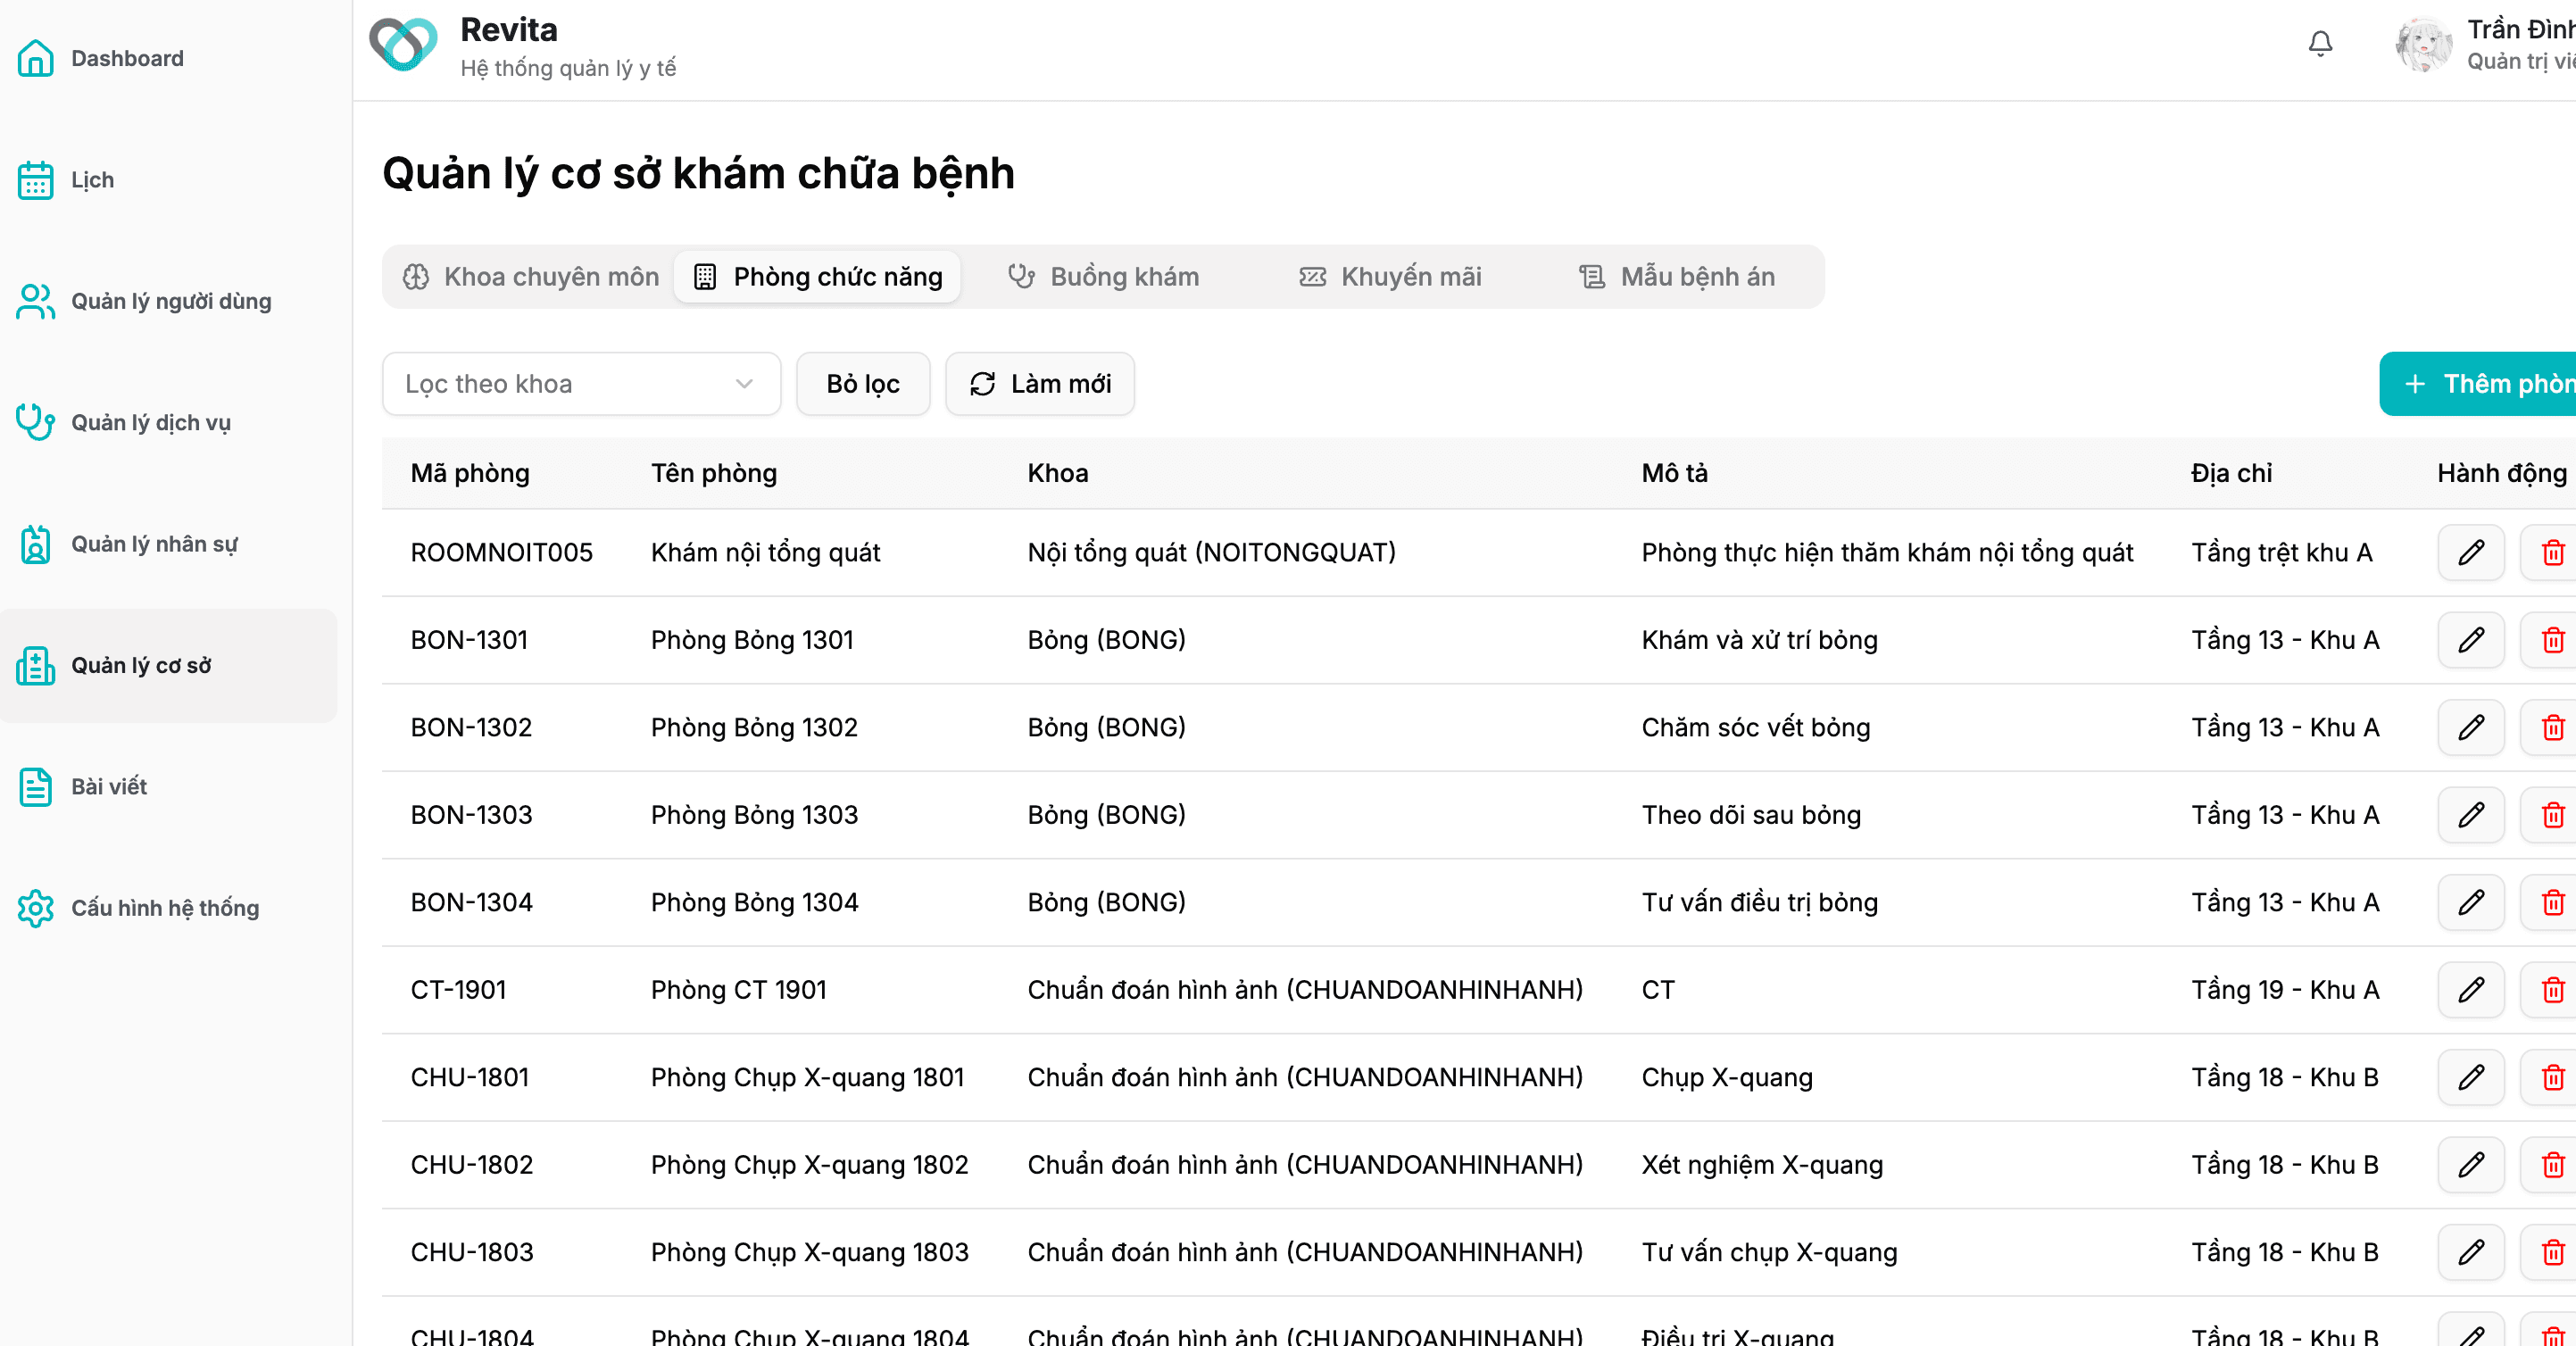The height and width of the screenshot is (1346, 2576).
Task: Edit room BON-1303 with pencil icon
Action: [x=2471, y=815]
